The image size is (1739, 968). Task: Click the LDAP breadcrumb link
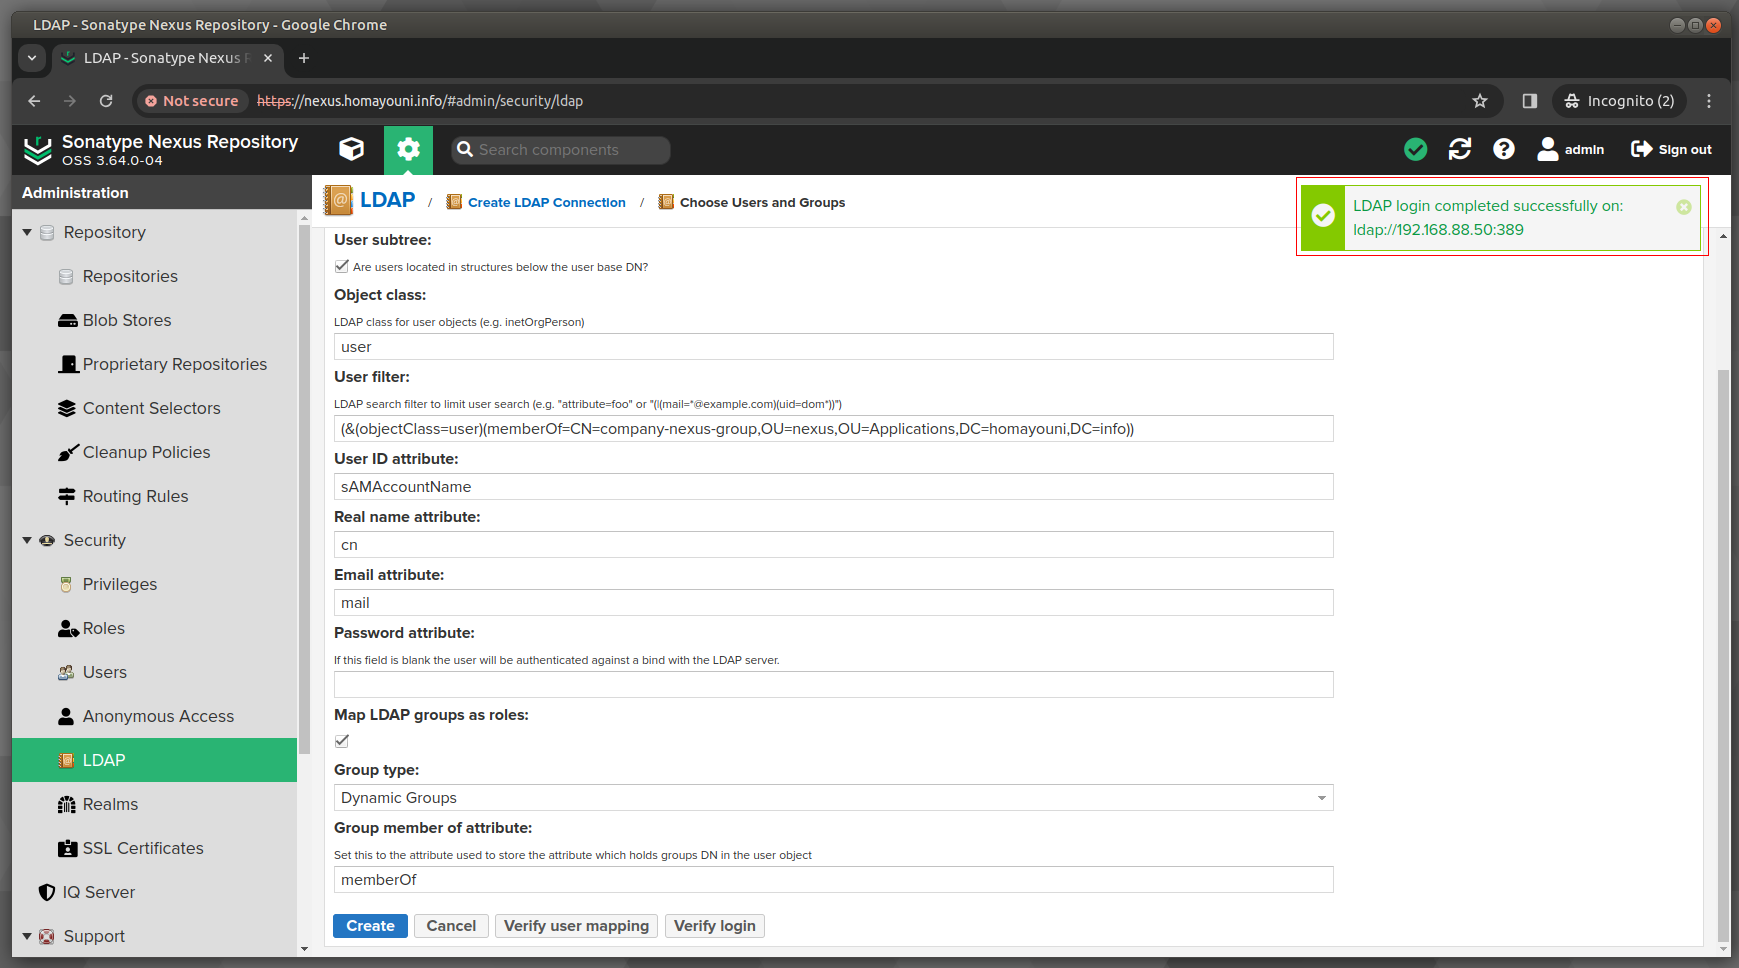pos(387,200)
